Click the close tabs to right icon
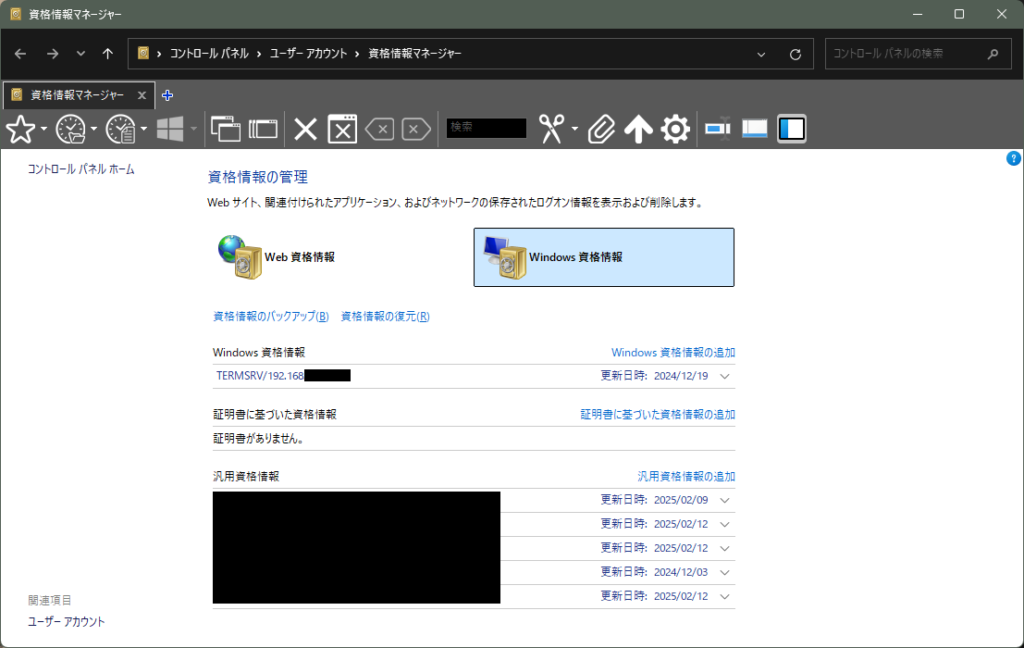The width and height of the screenshot is (1024, 648). [416, 129]
